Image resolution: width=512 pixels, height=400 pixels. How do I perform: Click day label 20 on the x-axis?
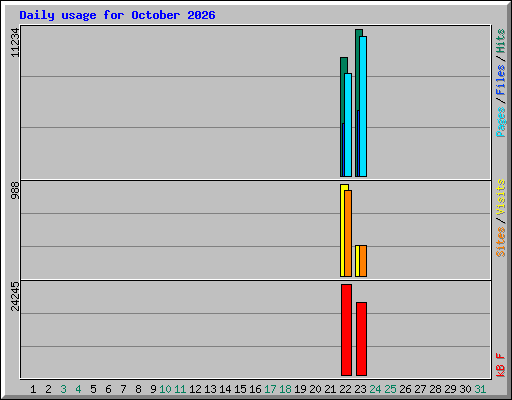click(315, 389)
